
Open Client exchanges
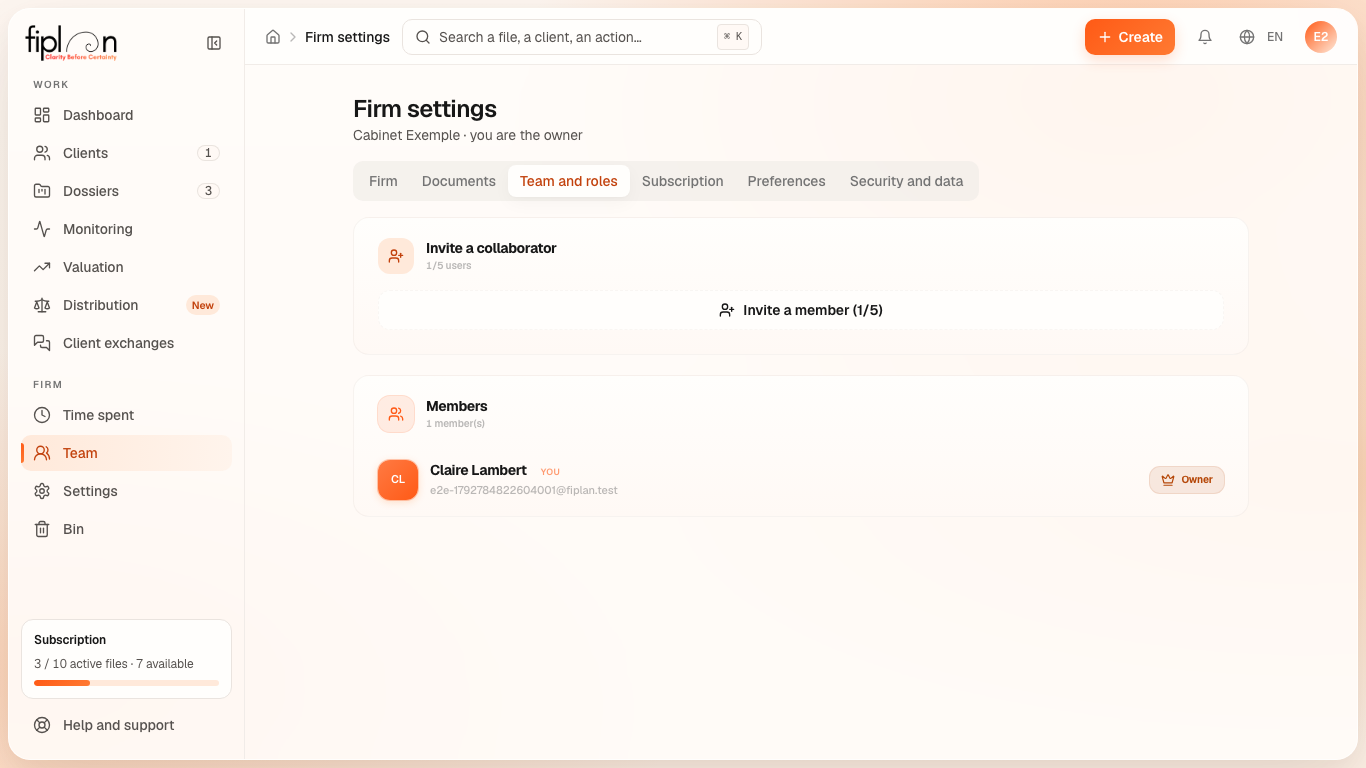pyautogui.click(x=126, y=343)
